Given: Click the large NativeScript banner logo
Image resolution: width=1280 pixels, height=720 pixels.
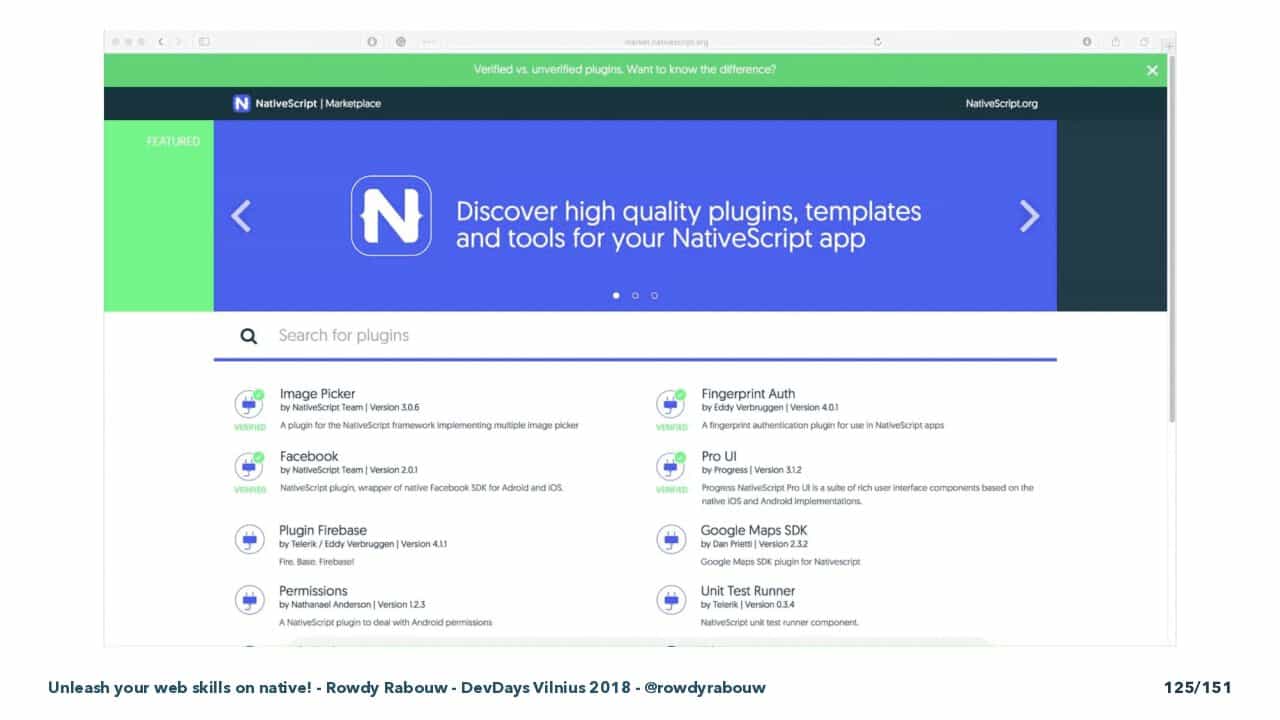Looking at the screenshot, I should (391, 215).
